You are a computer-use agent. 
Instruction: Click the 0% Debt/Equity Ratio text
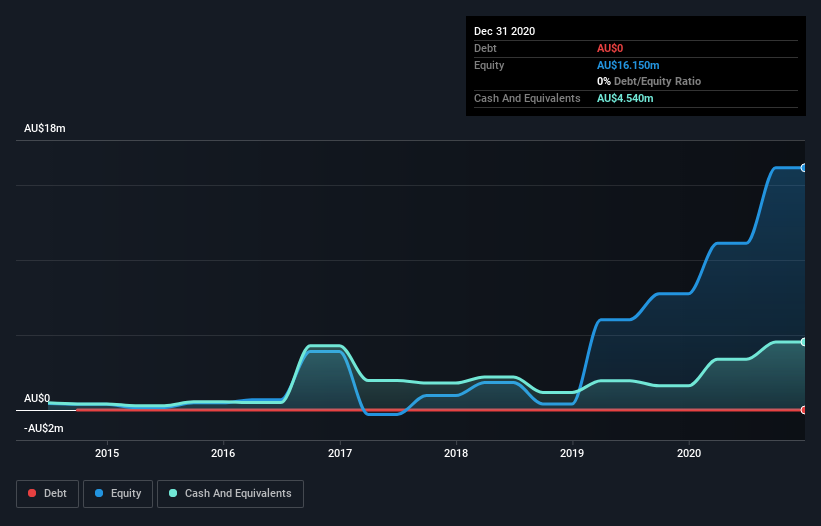click(x=649, y=81)
